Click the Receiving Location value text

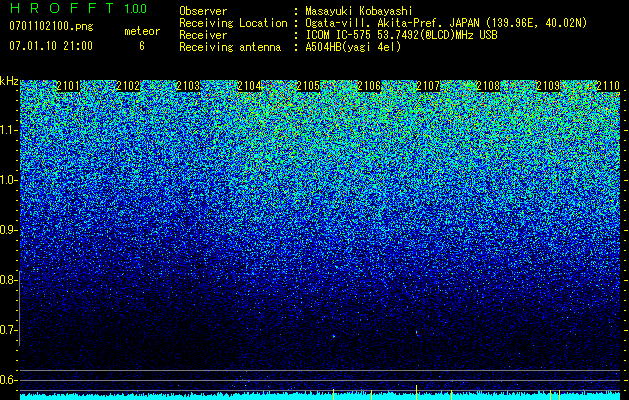click(446, 23)
